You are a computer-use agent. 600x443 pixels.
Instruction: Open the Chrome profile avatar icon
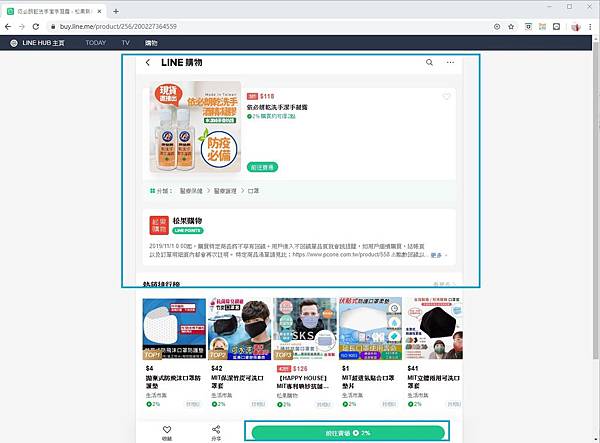(576, 27)
